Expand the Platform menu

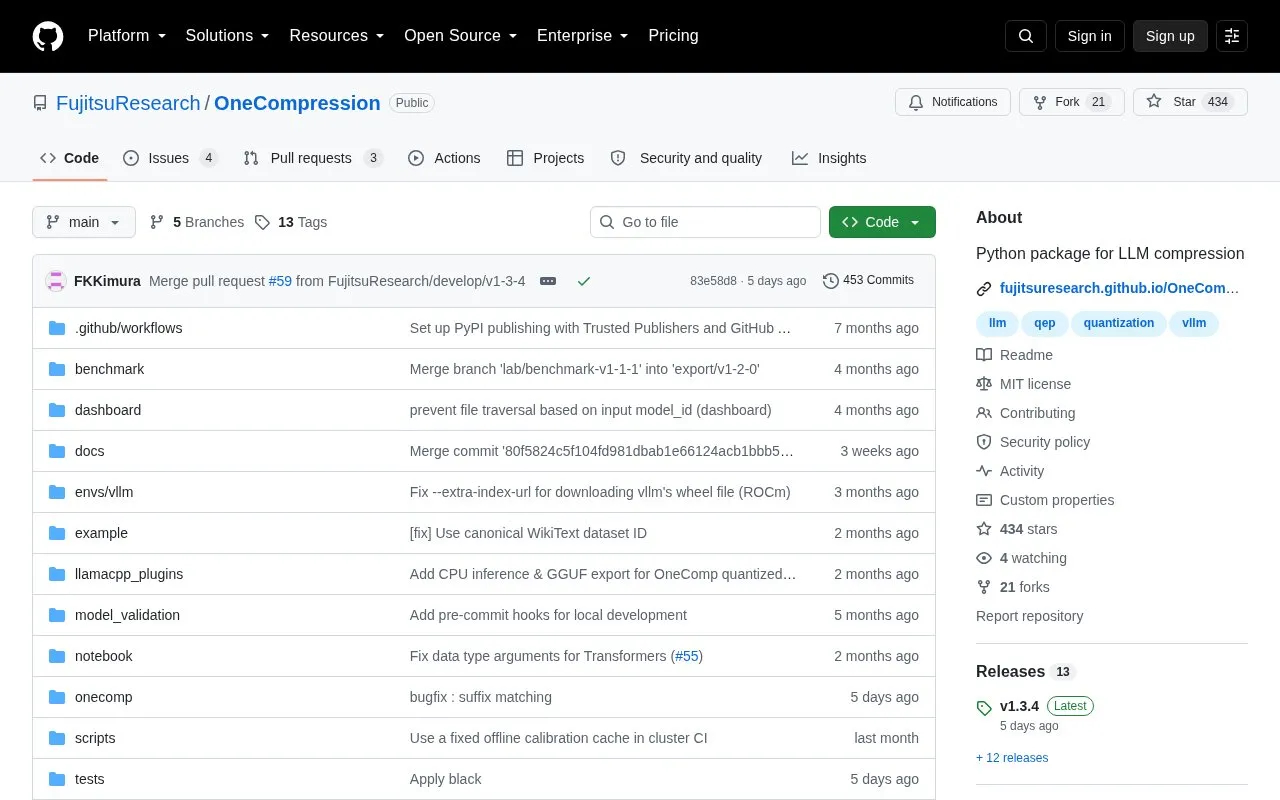(x=127, y=36)
